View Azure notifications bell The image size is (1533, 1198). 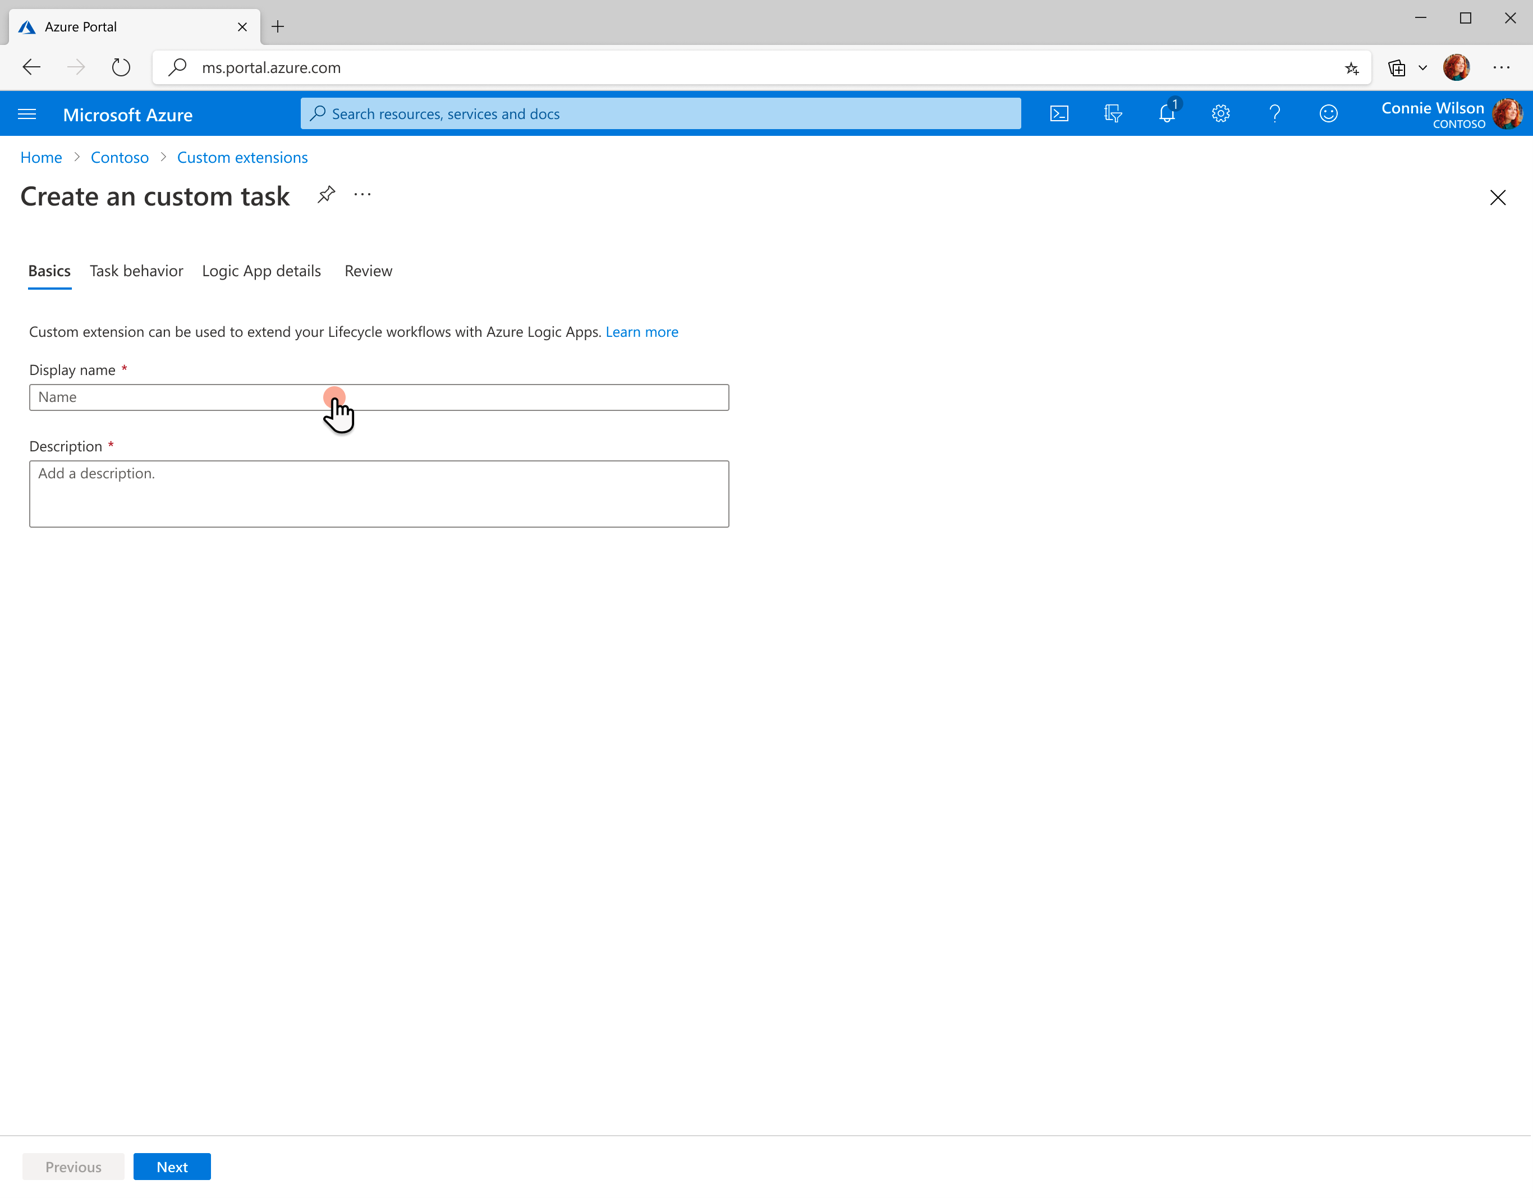point(1167,113)
